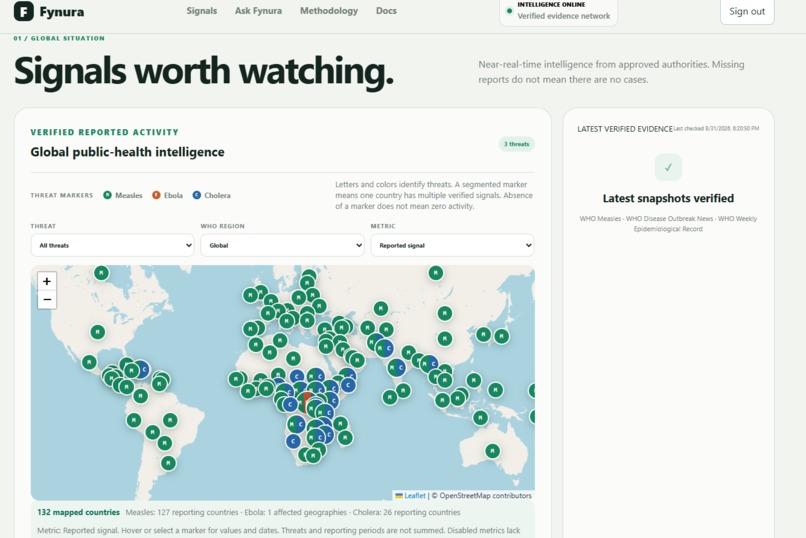806x538 pixels.
Task: Open the Signals navigation item
Action: click(202, 11)
